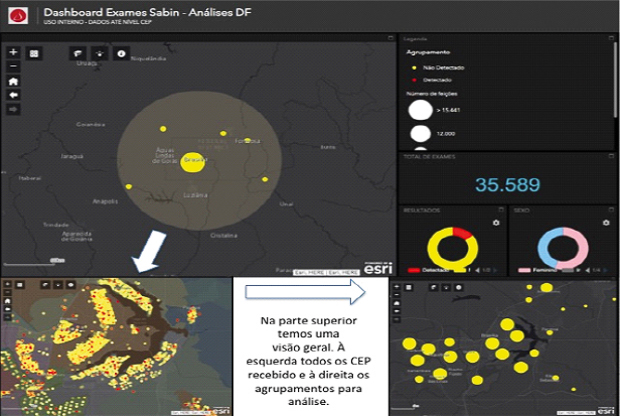620x416 pixels.
Task: Go to previous extent on bottom-right clusters map
Action: (397, 311)
